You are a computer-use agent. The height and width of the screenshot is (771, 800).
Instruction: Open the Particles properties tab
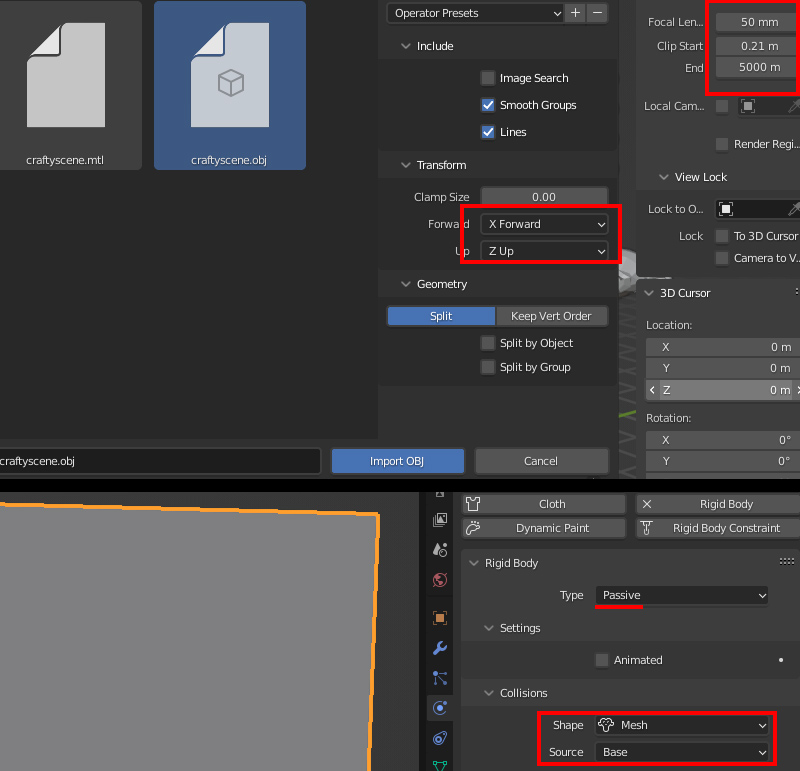[x=440, y=678]
